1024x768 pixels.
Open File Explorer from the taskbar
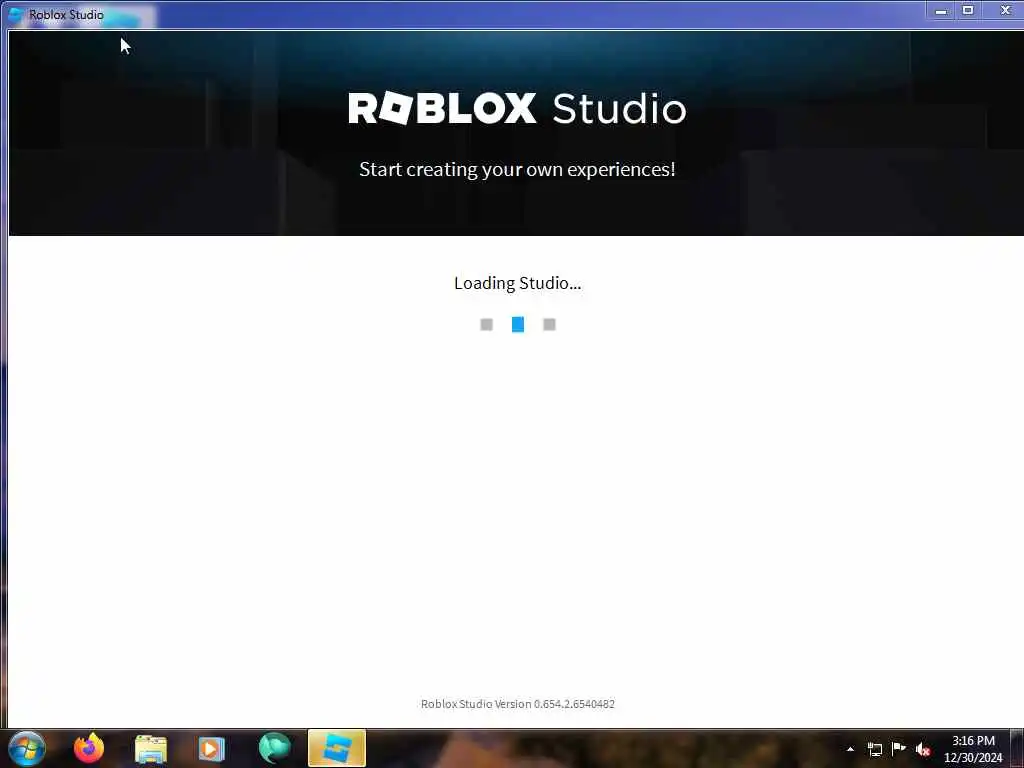tap(151, 749)
